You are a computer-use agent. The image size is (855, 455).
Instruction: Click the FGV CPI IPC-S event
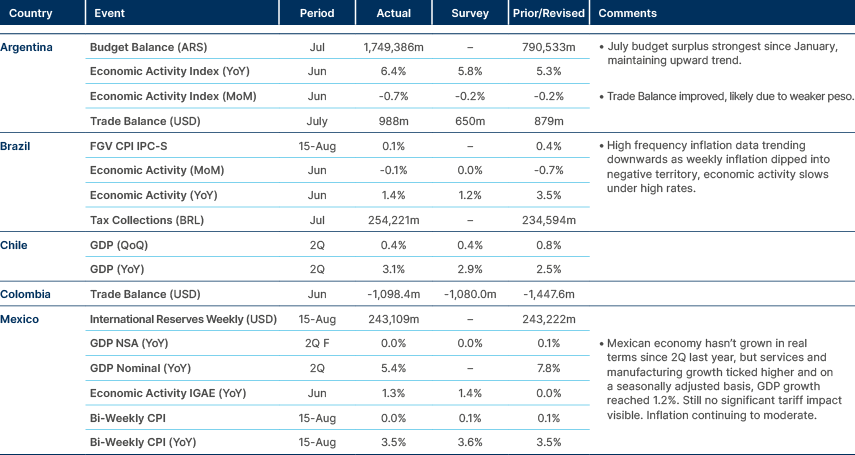[129, 146]
